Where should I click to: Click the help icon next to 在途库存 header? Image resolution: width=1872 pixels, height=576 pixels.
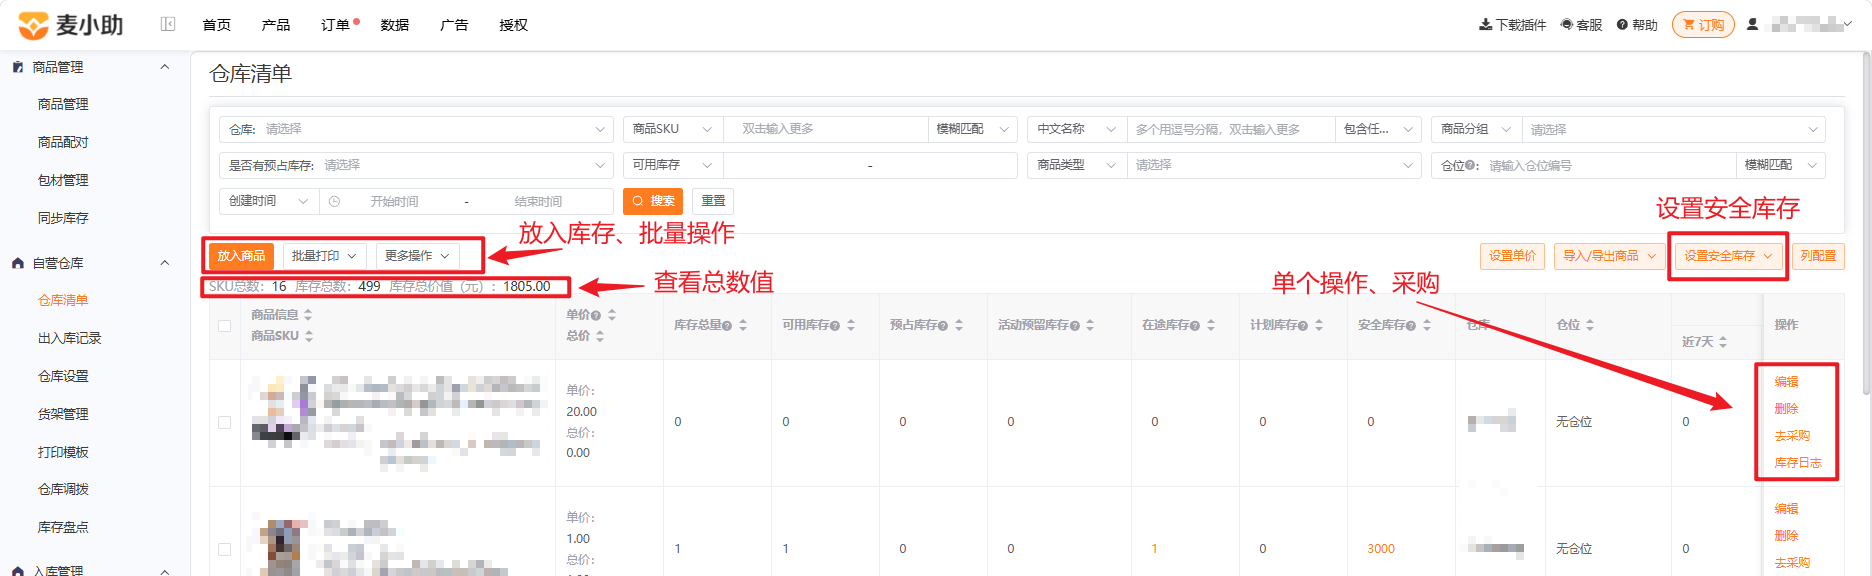coord(1195,325)
